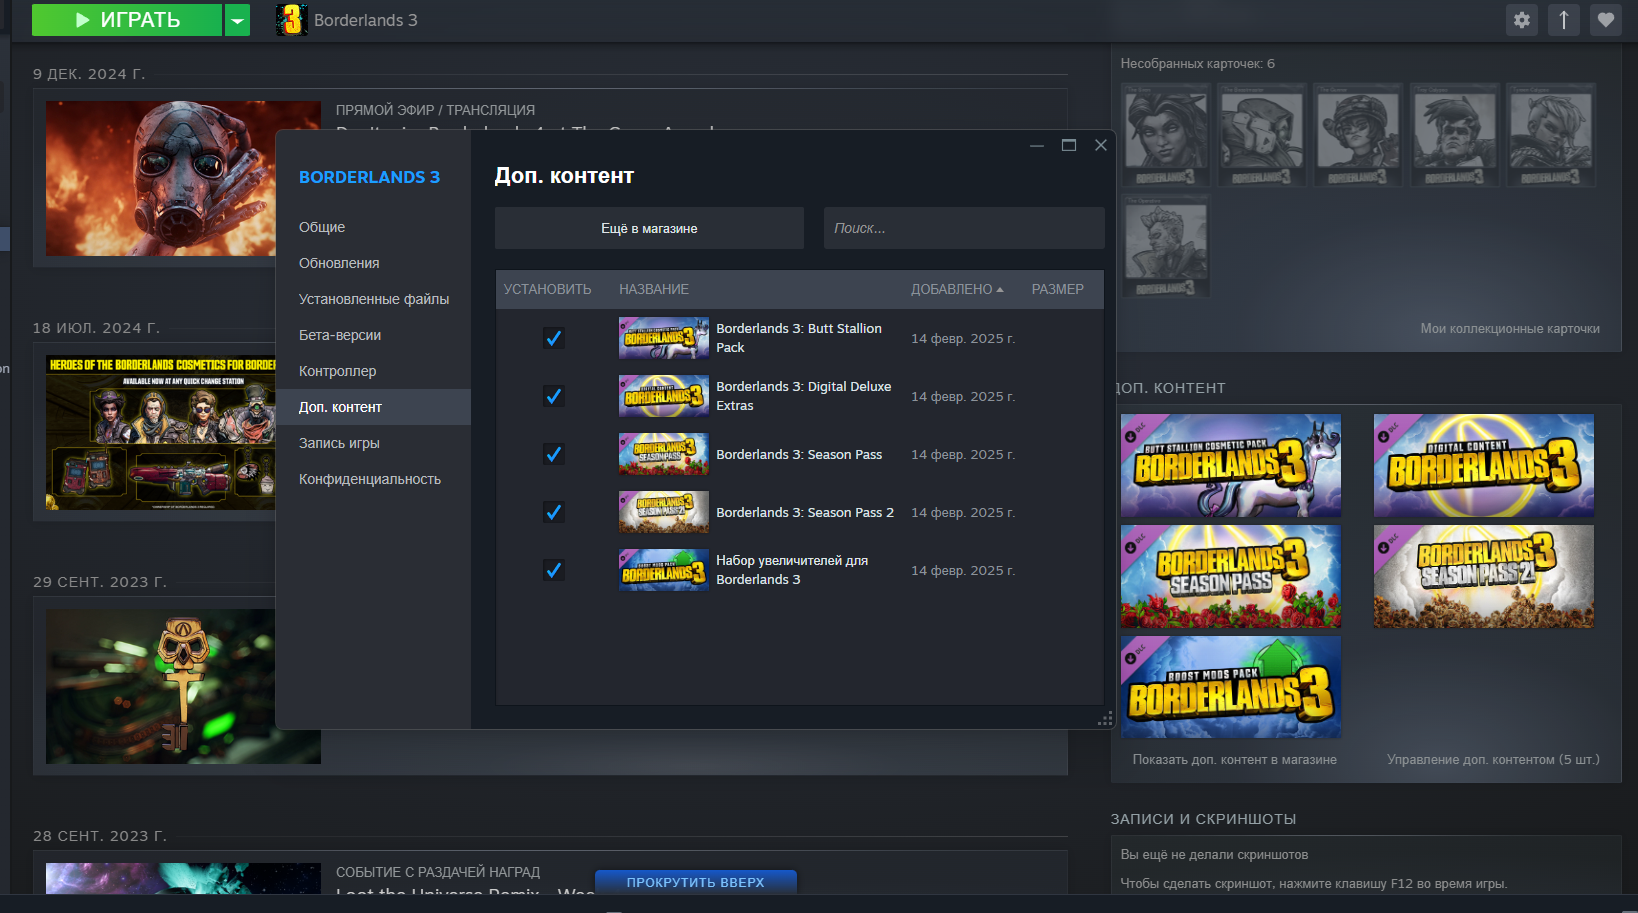This screenshot has width=1638, height=913.
Task: Click Borderlands 3 game icon in header
Action: pos(291,20)
